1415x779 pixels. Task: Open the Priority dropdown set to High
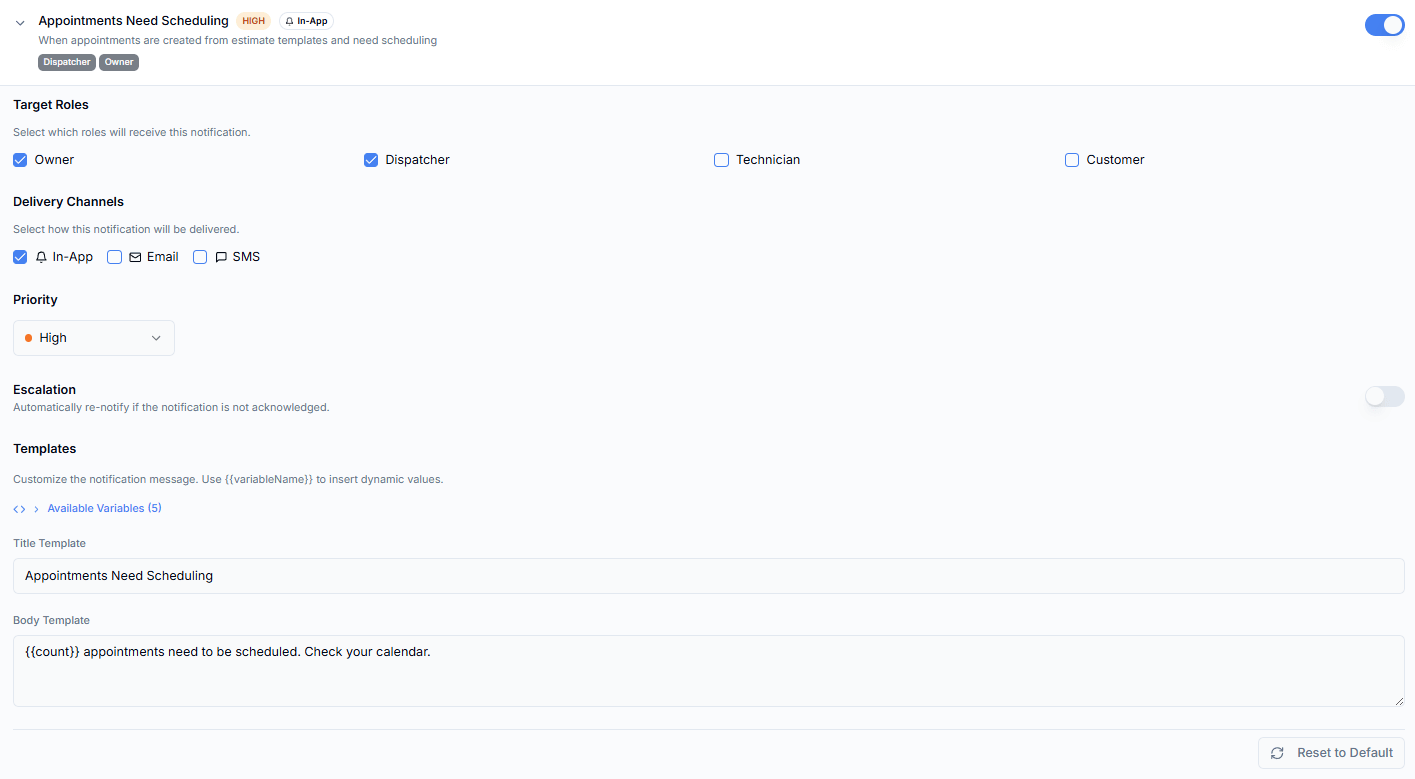[94, 338]
